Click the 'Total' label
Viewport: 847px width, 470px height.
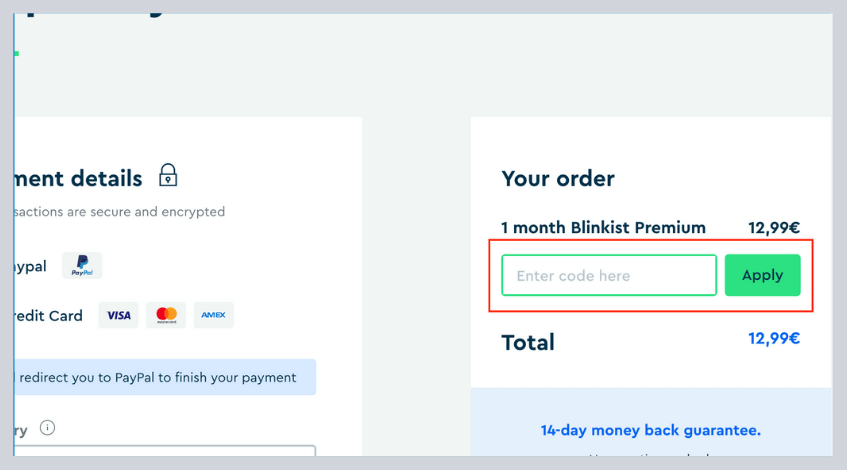pos(528,342)
